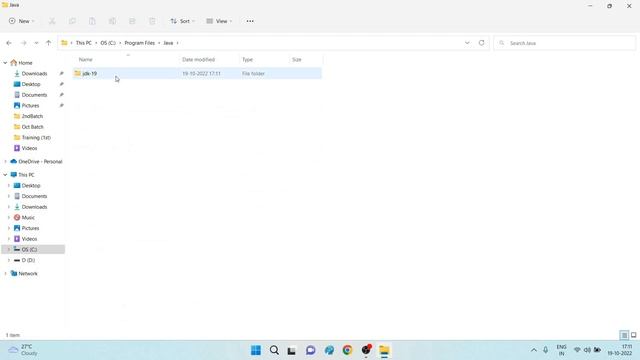This screenshot has height=360, width=640.
Task: Expand Desktop under This PC
Action: pos(9,186)
